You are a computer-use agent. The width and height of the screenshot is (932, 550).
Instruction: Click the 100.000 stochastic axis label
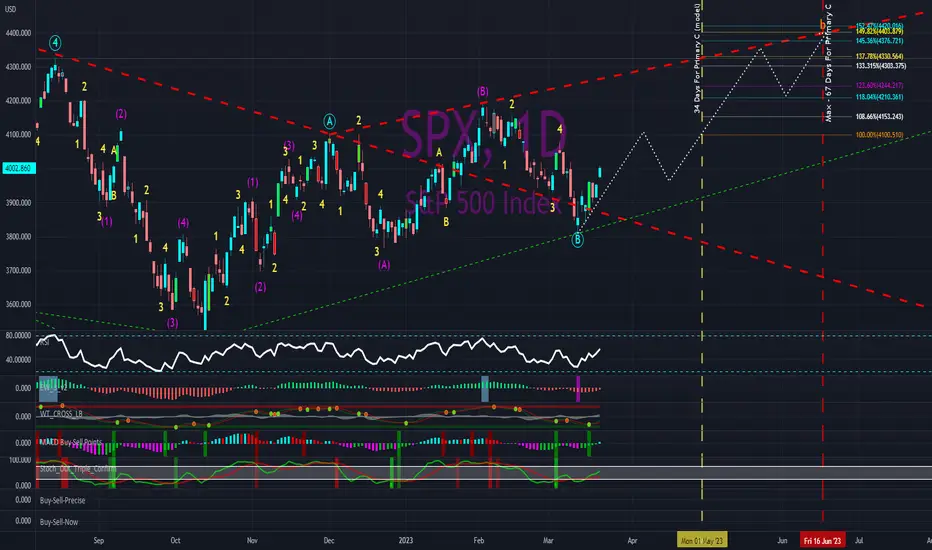[x=20, y=460]
